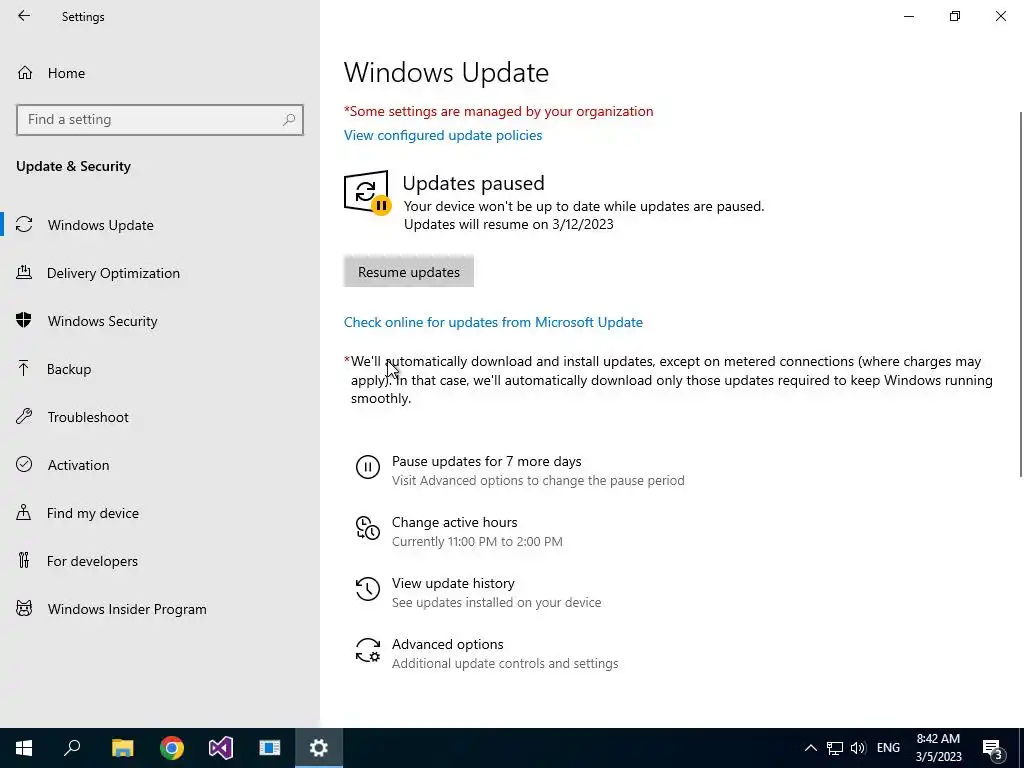Open Find my device settings
1024x768 pixels.
(93, 513)
